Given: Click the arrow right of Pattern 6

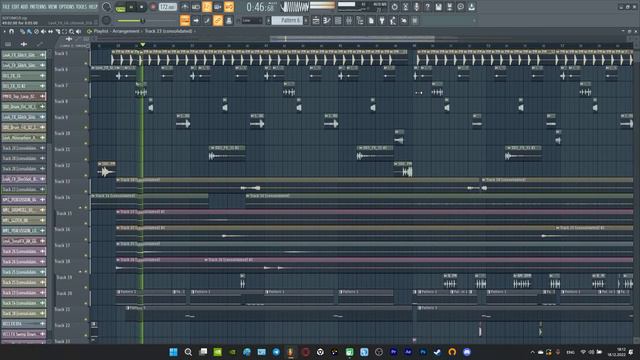Looking at the screenshot, I should [306, 20].
